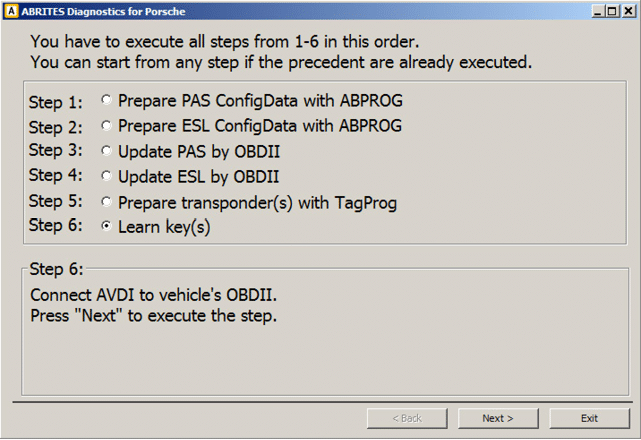The height and width of the screenshot is (440, 641).
Task: Minimize the ABRITES Diagnostics window
Action: pyautogui.click(x=596, y=10)
